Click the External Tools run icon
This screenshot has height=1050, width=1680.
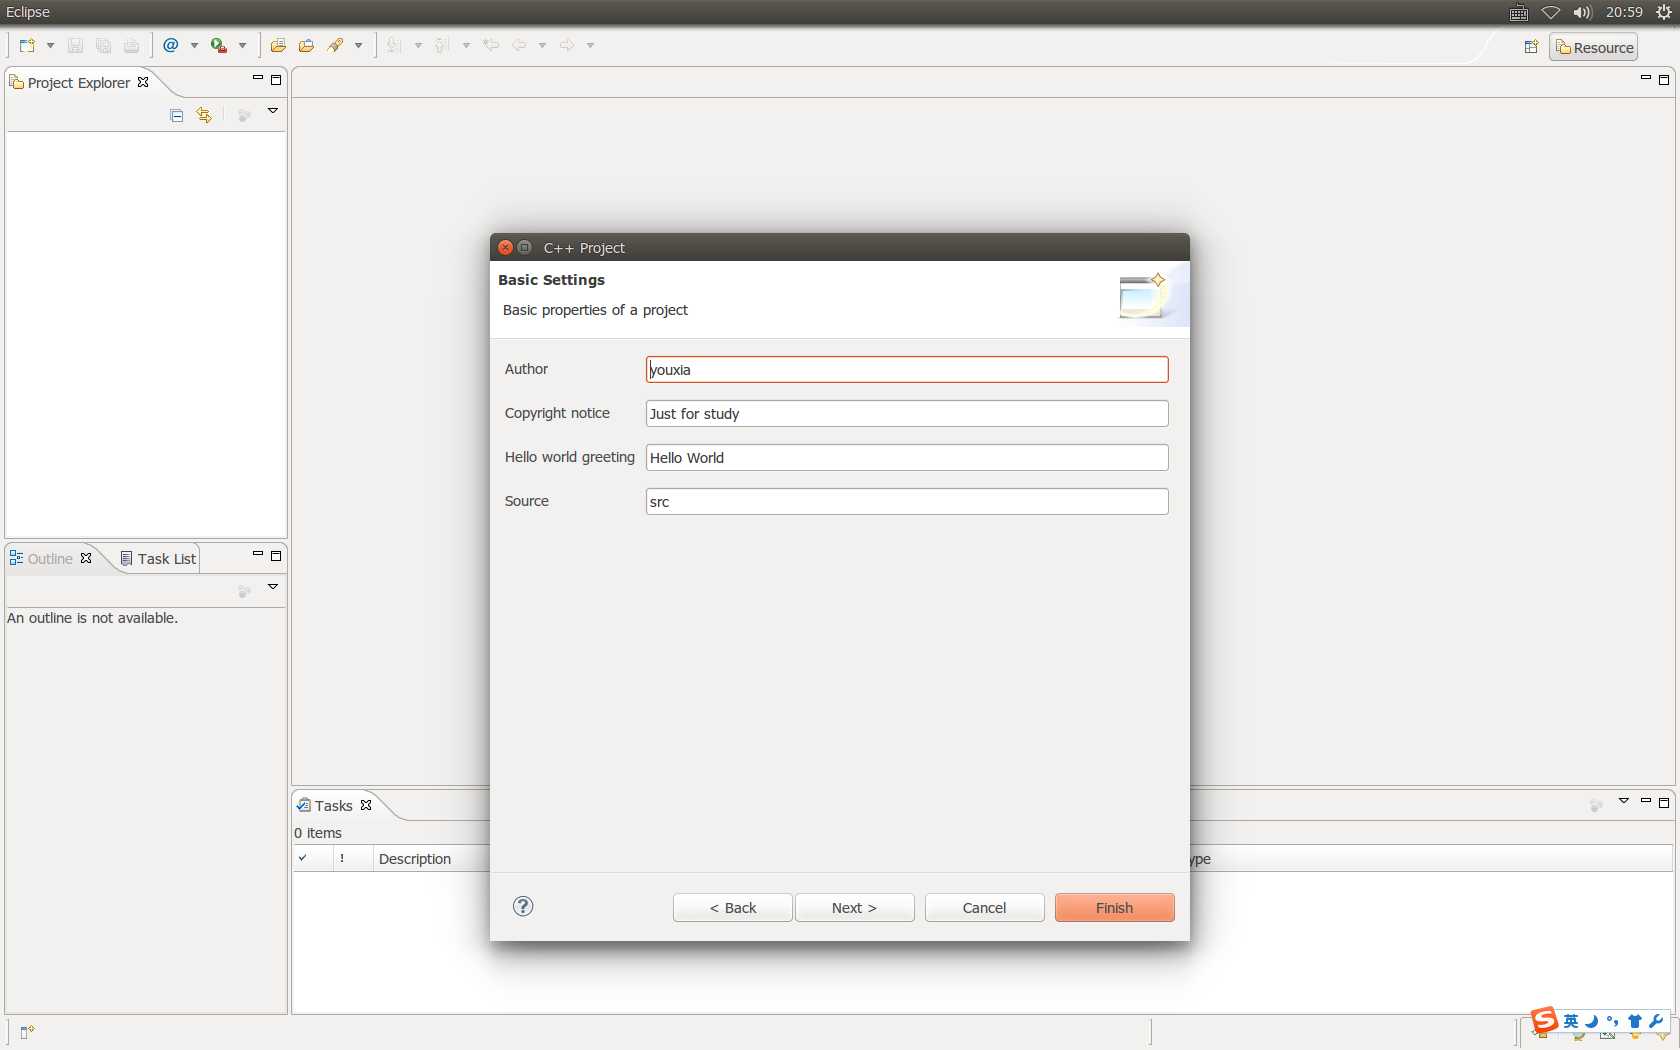click(x=218, y=46)
